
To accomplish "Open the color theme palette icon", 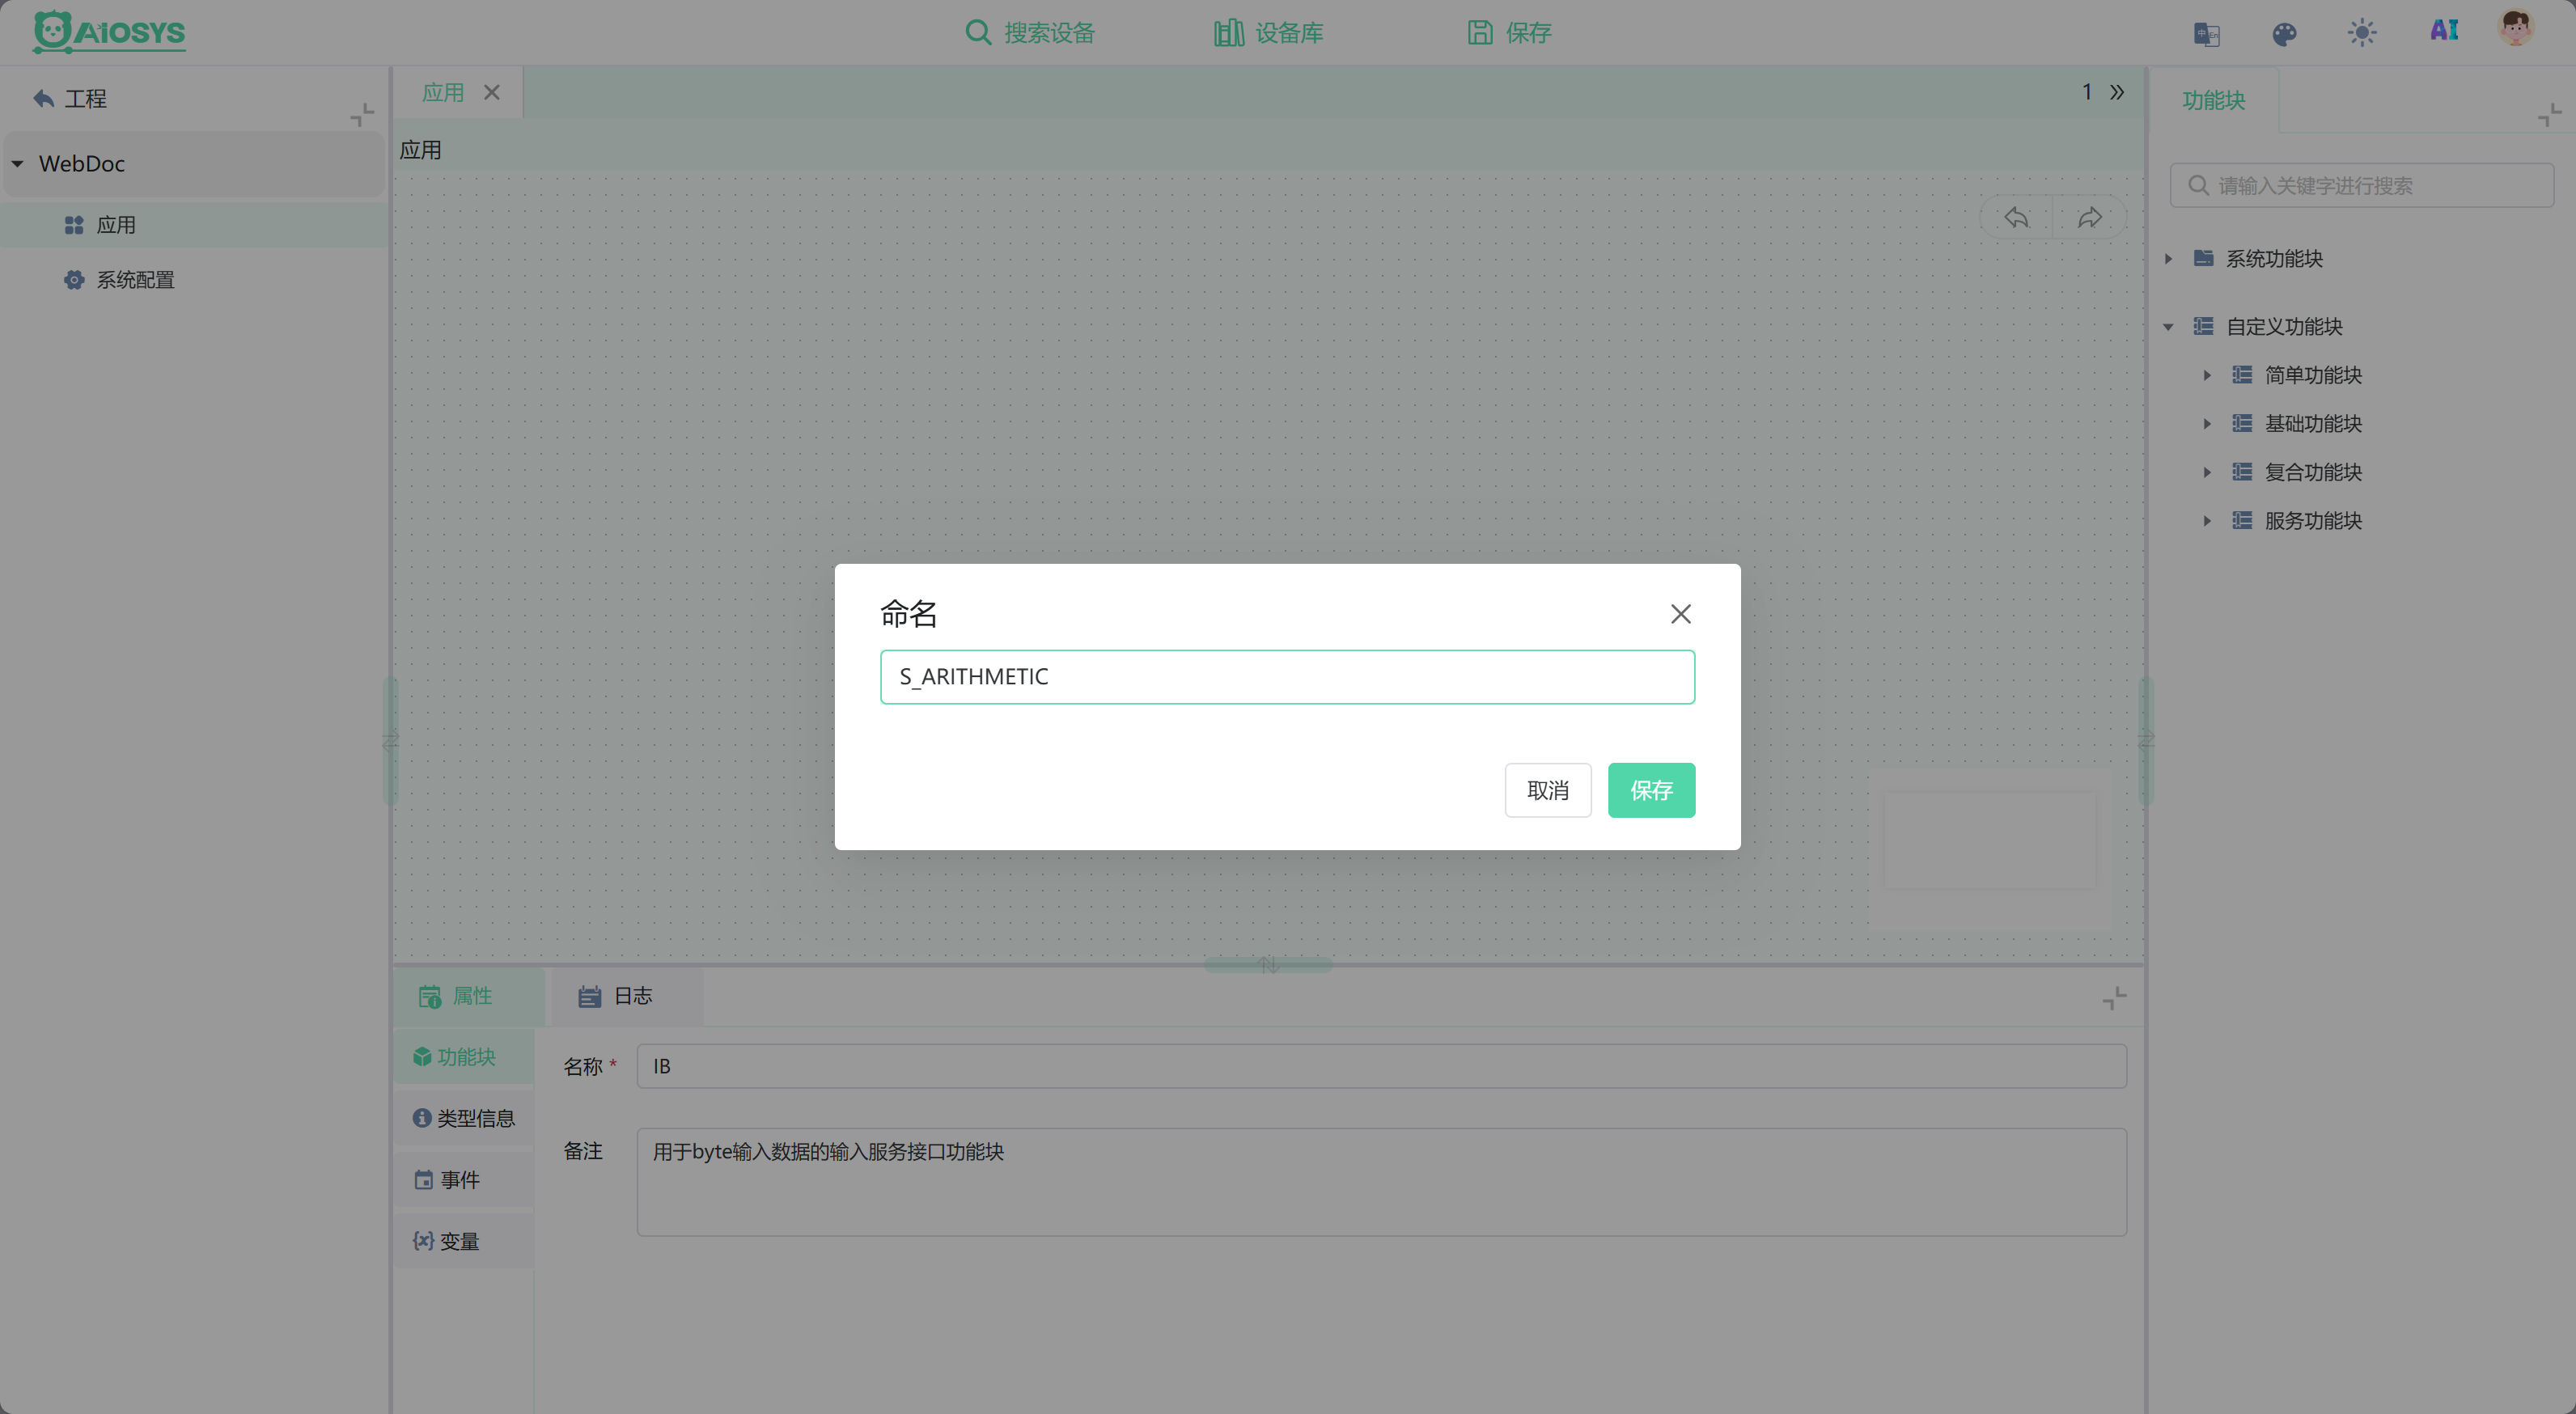I will click(x=2284, y=34).
